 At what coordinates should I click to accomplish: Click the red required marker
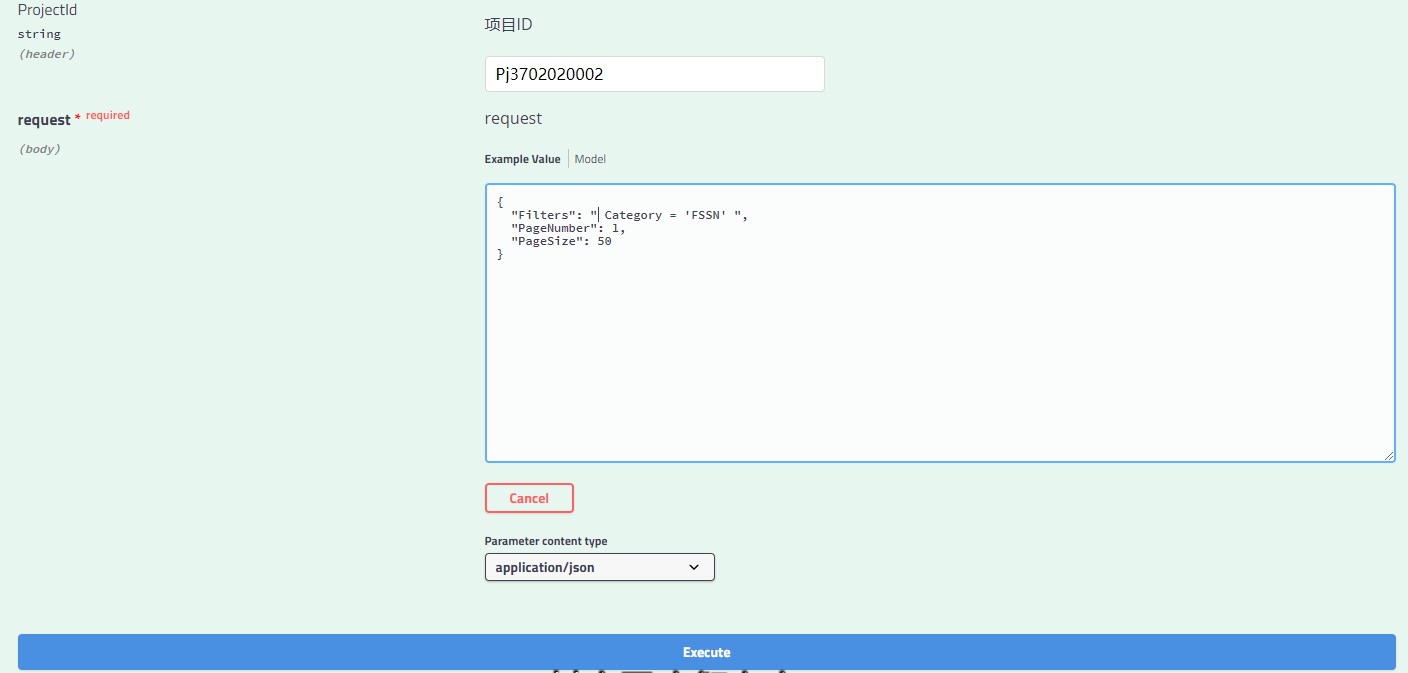tap(107, 115)
